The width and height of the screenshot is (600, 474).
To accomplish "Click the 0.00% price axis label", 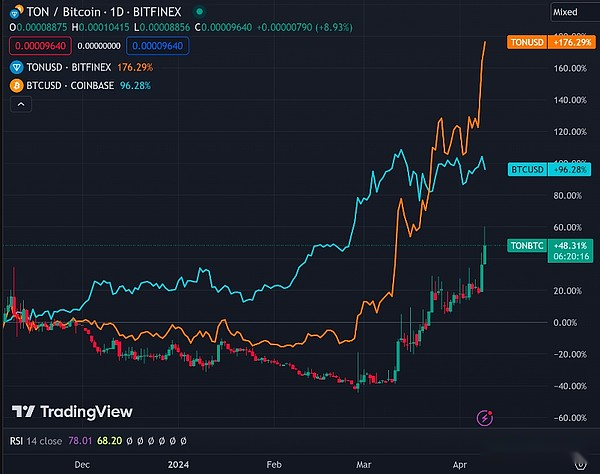I will 565,323.
